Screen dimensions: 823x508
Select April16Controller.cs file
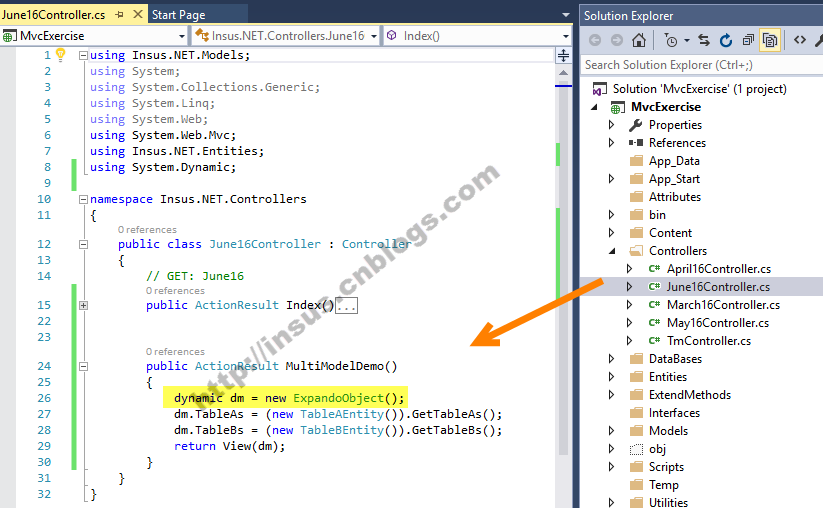pos(719,269)
